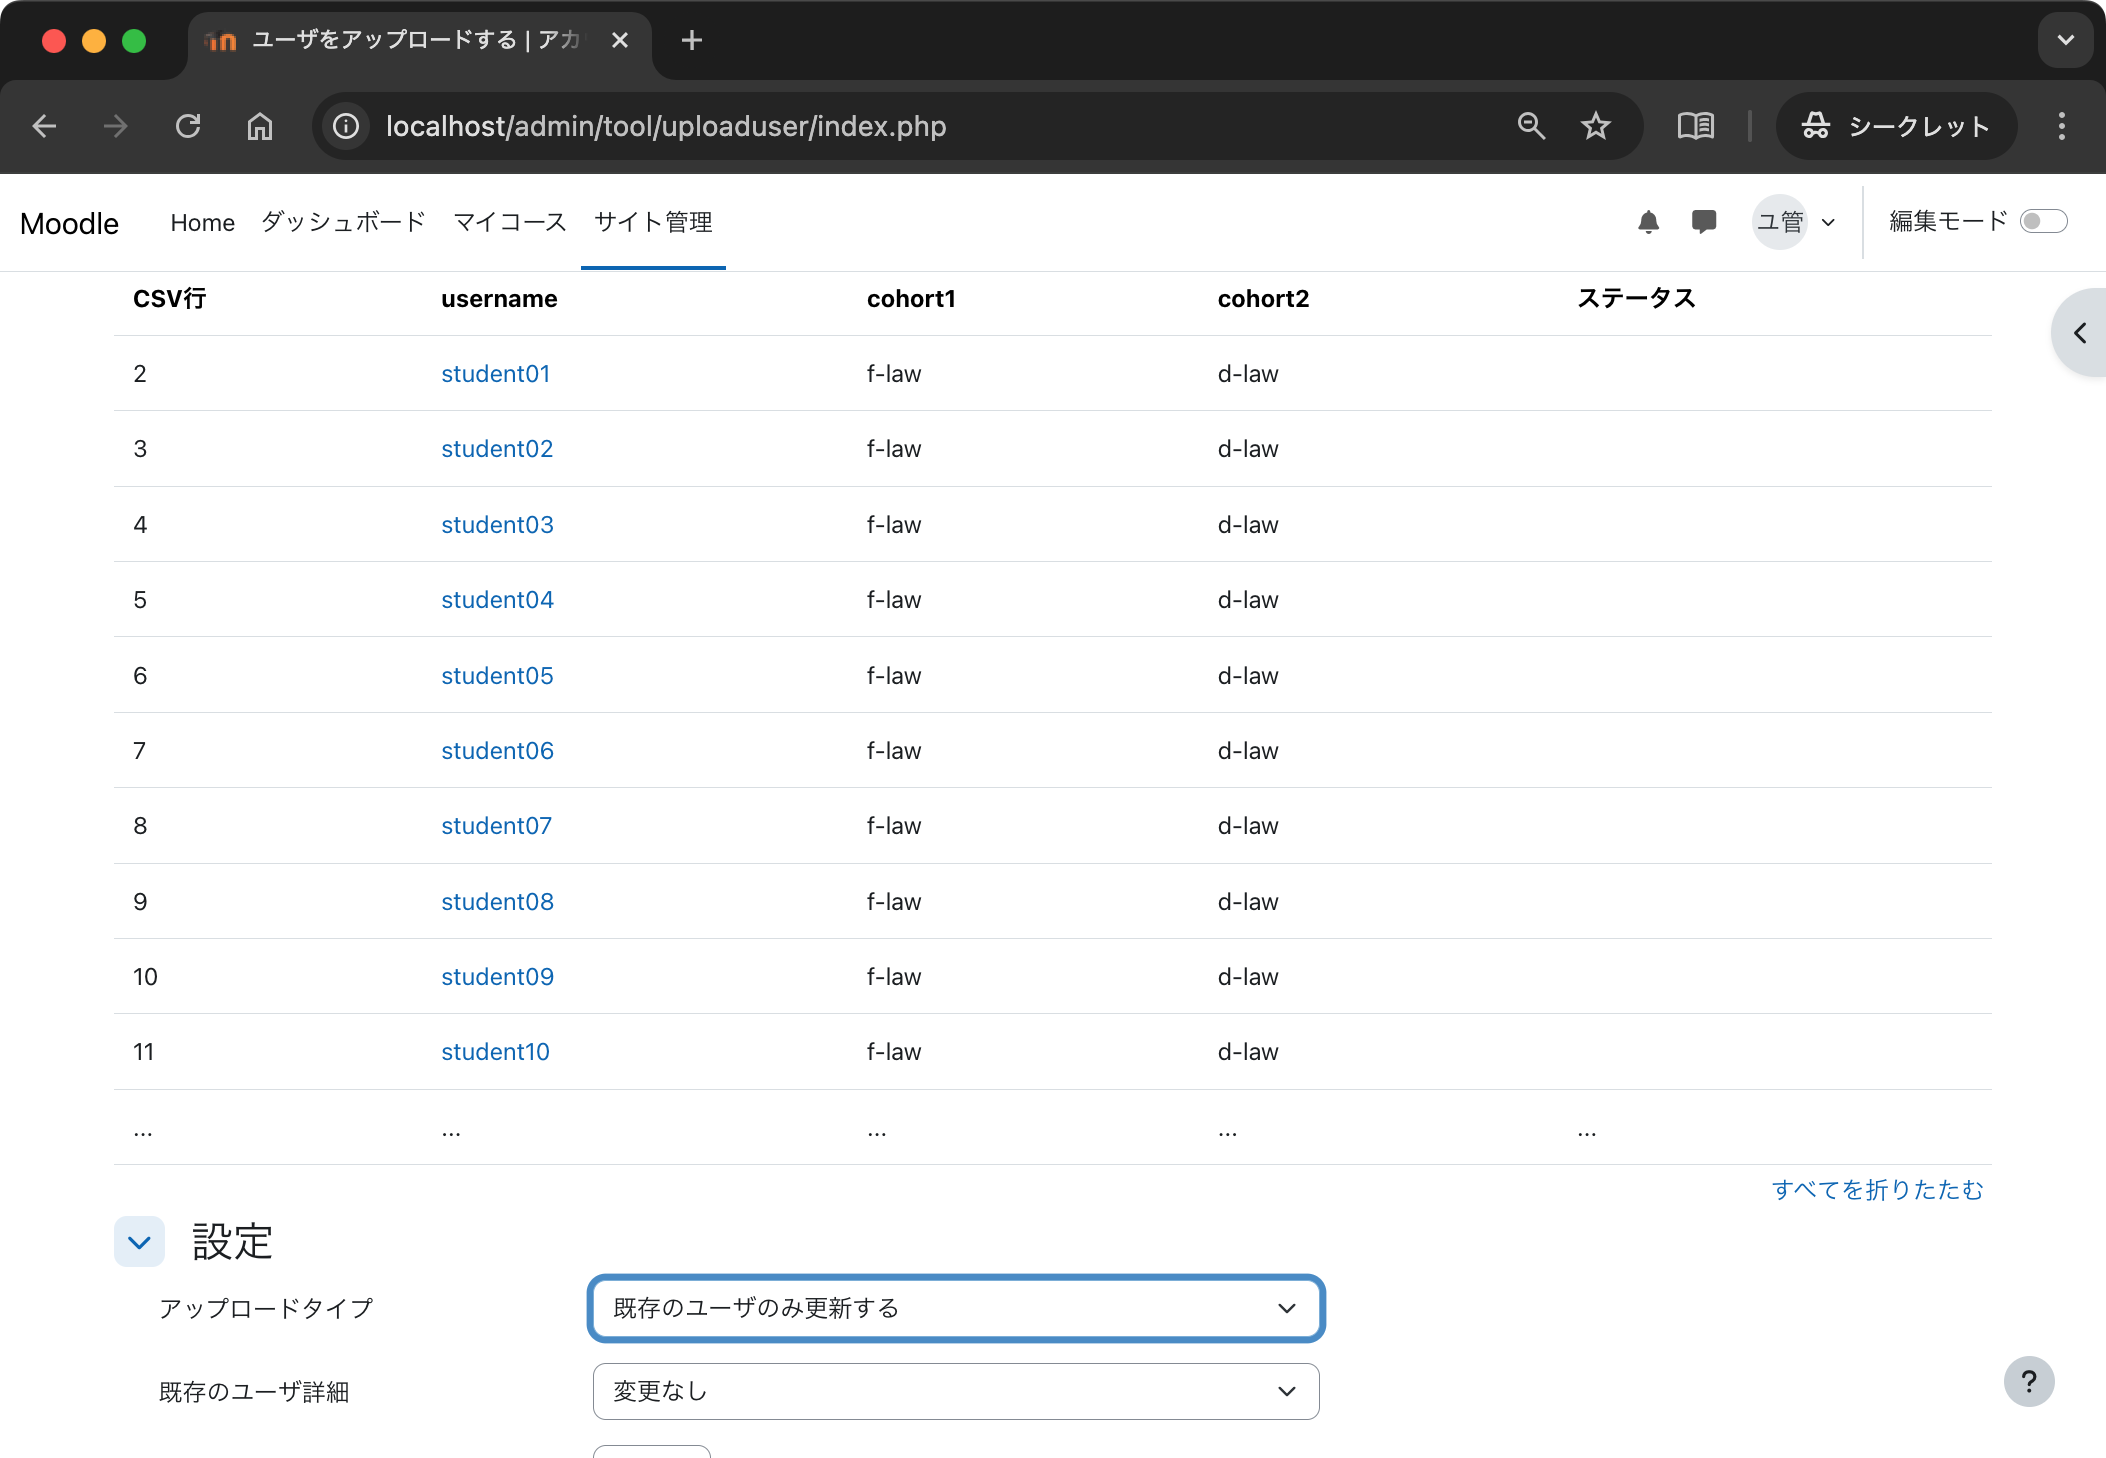Open the messages panel
Screen dimensions: 2106x1458
(1704, 221)
